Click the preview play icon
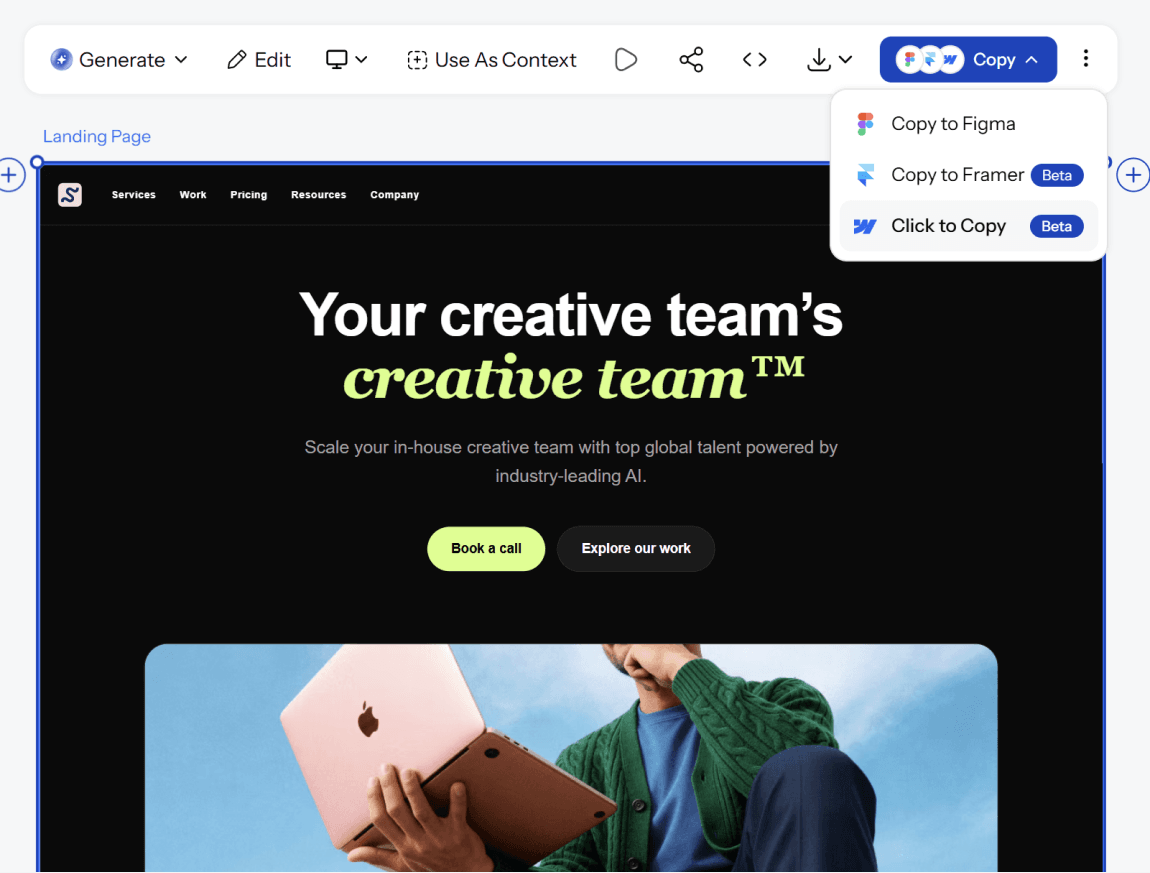The width and height of the screenshot is (1150, 873). tap(626, 59)
